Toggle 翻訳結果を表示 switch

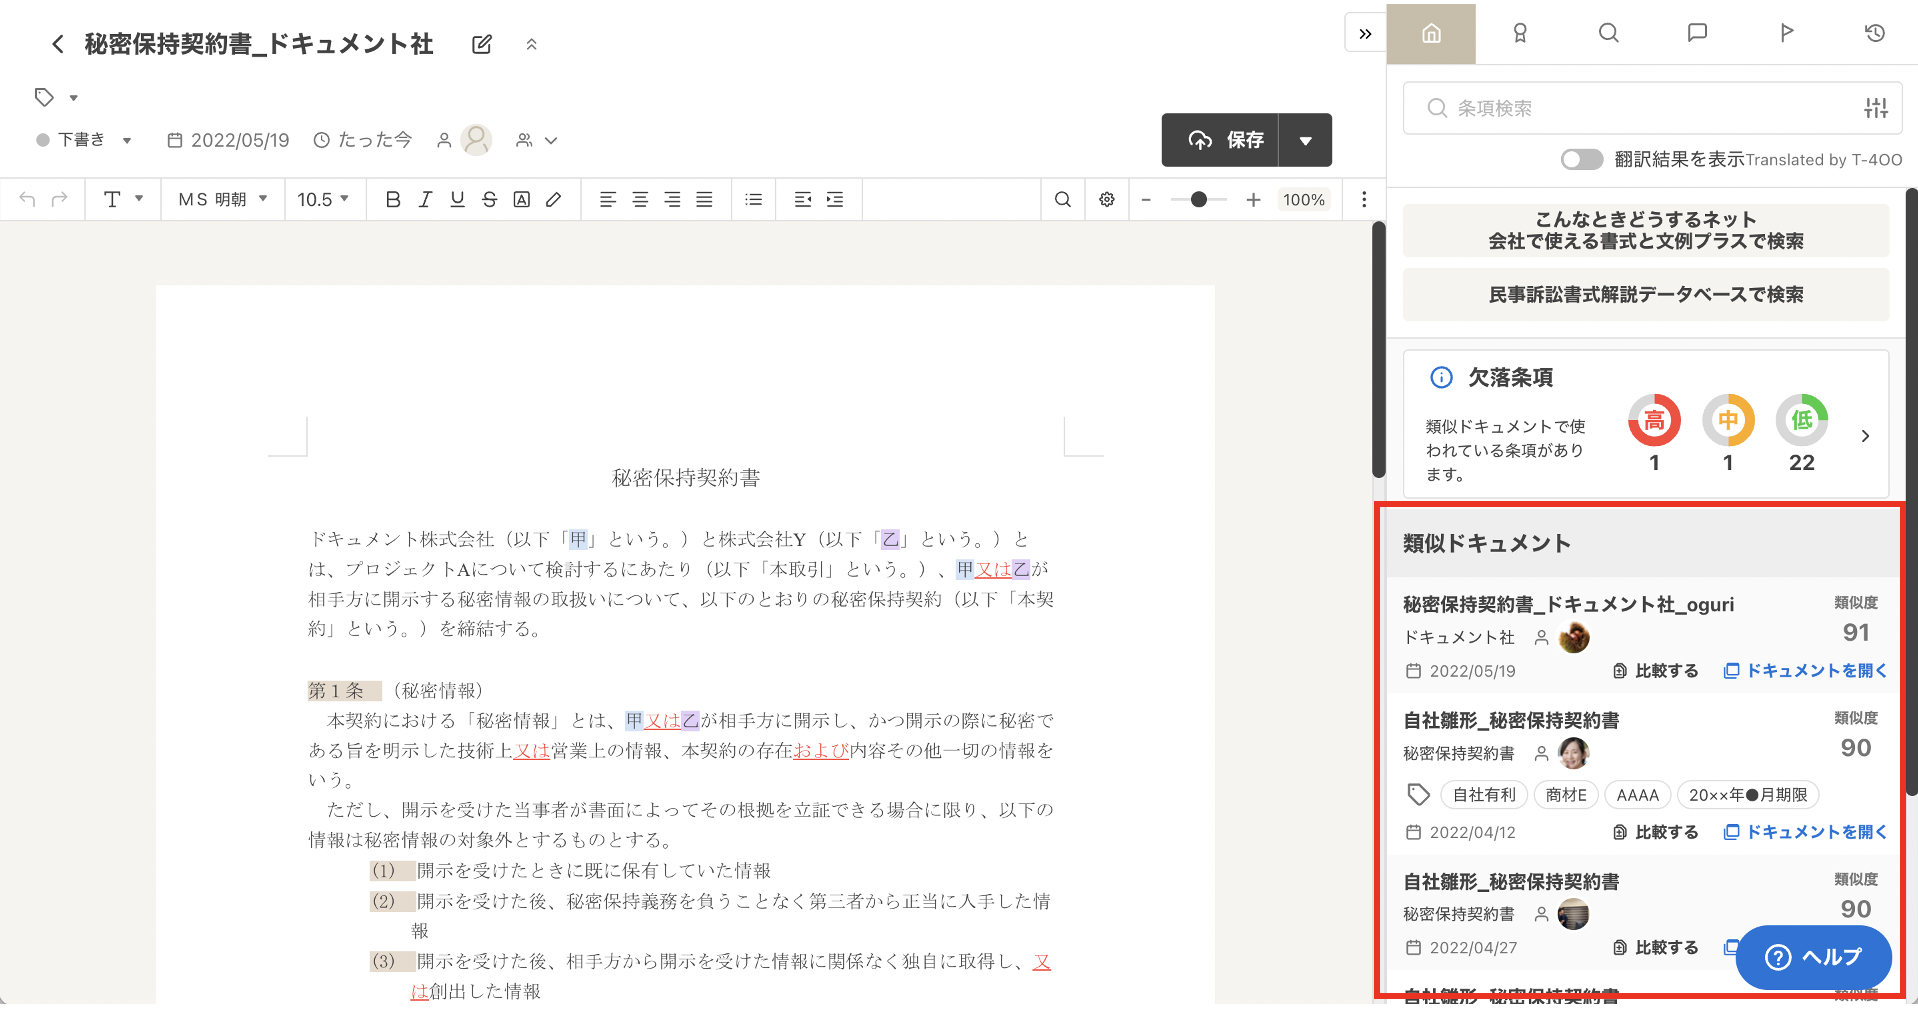coord(1581,160)
